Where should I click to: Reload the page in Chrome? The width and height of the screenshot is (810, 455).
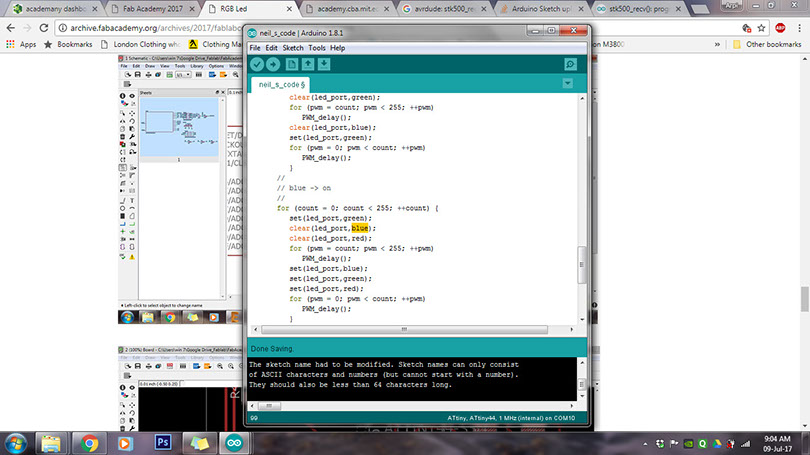pyautogui.click(x=44, y=28)
